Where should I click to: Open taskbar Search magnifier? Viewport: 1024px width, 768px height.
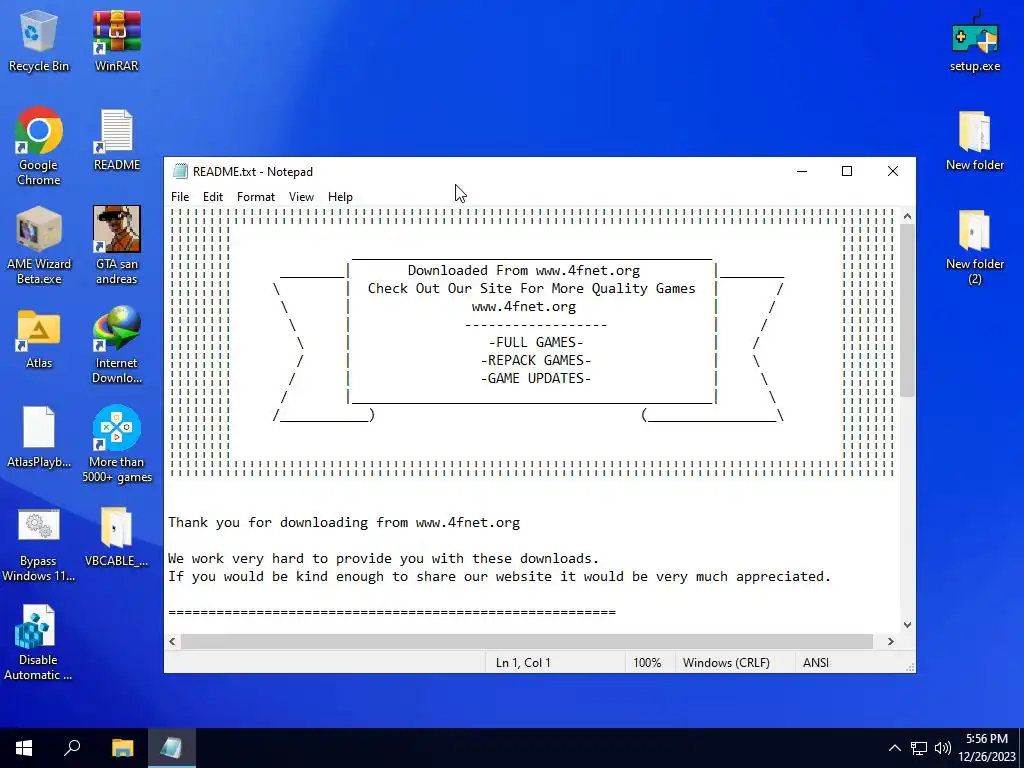(x=72, y=748)
